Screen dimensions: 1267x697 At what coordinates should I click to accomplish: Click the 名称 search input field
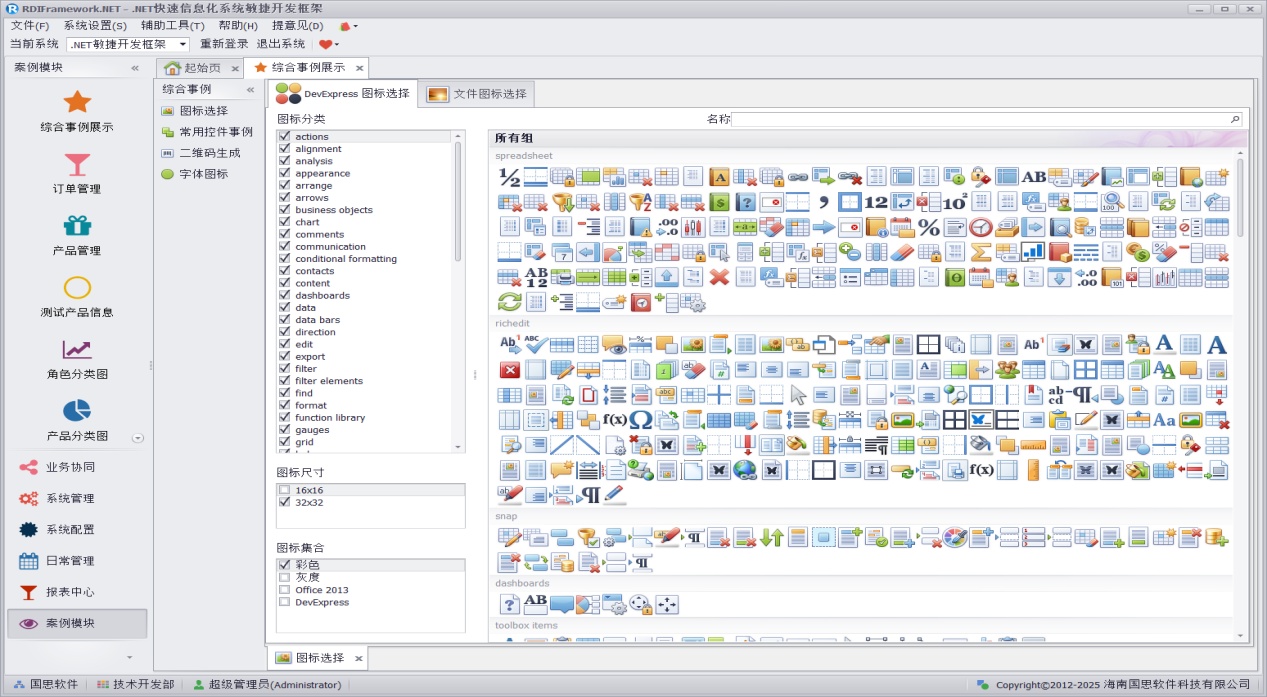pos(980,119)
